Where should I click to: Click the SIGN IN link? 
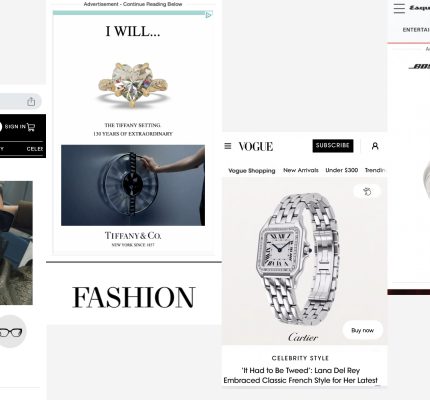[x=15, y=127]
